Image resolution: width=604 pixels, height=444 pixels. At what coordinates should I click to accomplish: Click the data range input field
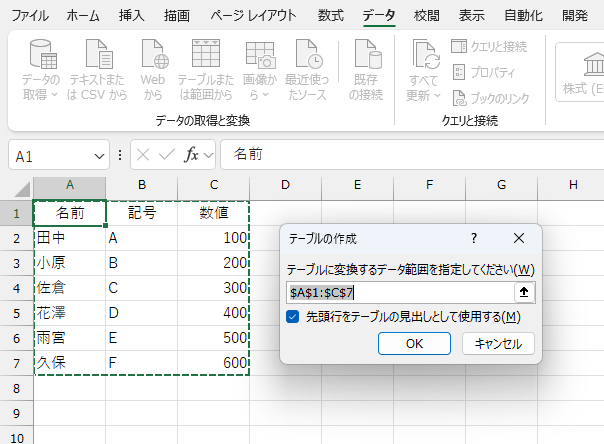(x=398, y=292)
